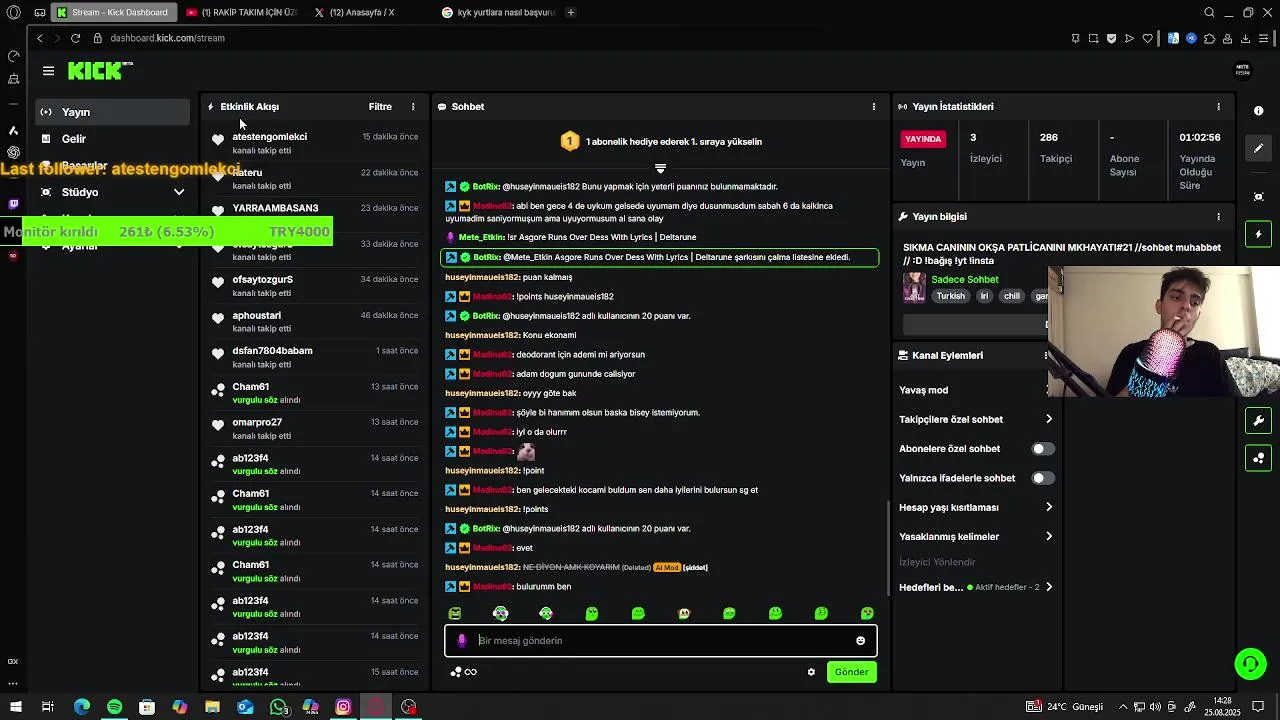The width and height of the screenshot is (1280, 720).
Task: Toggle Abonelere özel sohbet switch
Action: (x=1043, y=449)
